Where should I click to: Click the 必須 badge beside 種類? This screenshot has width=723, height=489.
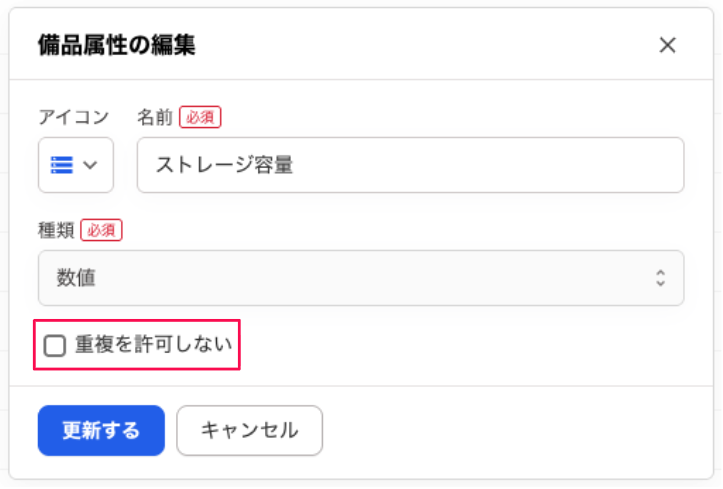101,230
